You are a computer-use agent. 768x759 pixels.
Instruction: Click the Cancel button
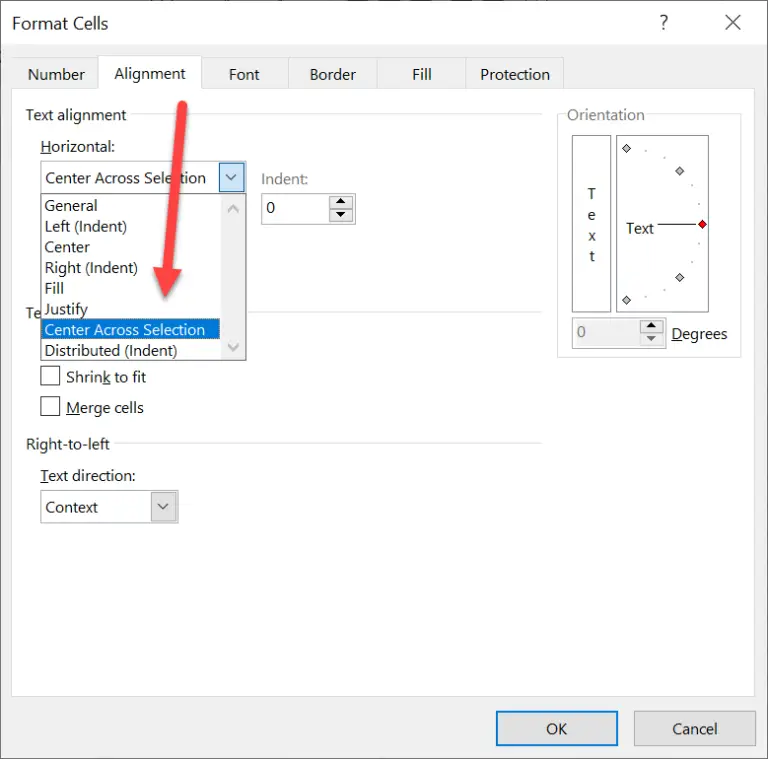[x=695, y=729]
